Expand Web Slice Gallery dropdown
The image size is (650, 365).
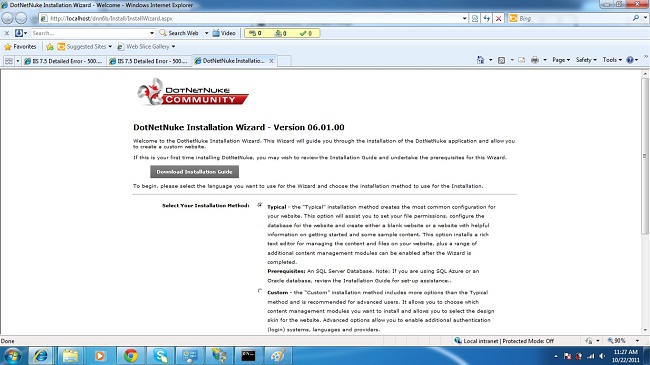point(173,46)
